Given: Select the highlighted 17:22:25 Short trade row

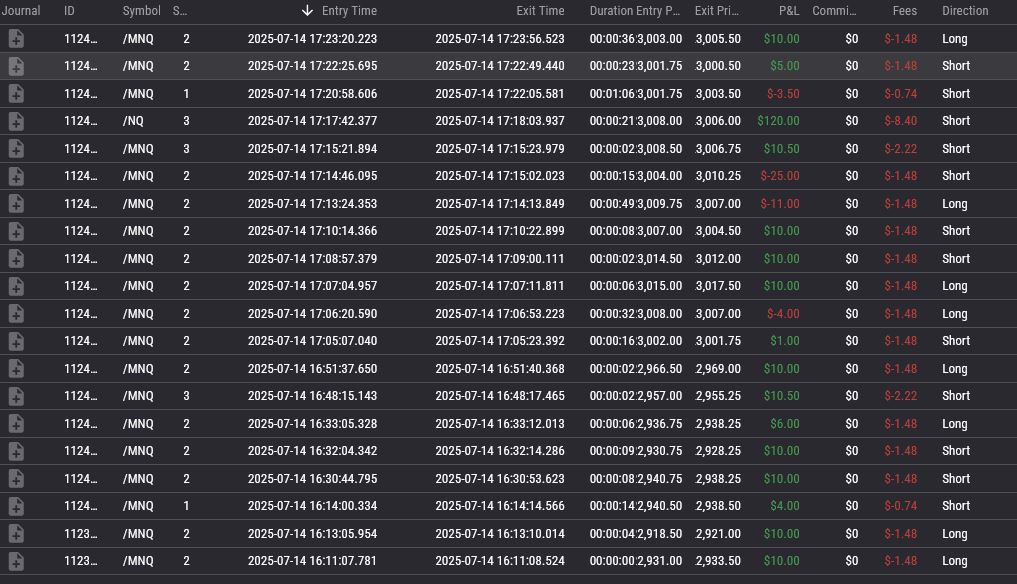Looking at the screenshot, I should pyautogui.click(x=500, y=66).
